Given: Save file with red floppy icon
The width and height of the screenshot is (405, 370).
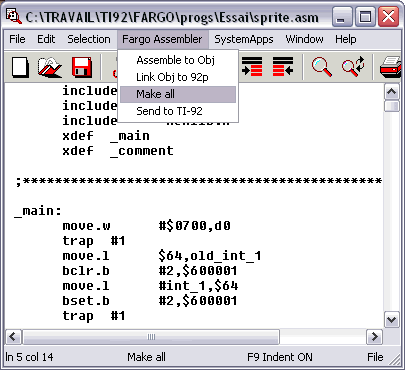Looking at the screenshot, I should tap(82, 67).
